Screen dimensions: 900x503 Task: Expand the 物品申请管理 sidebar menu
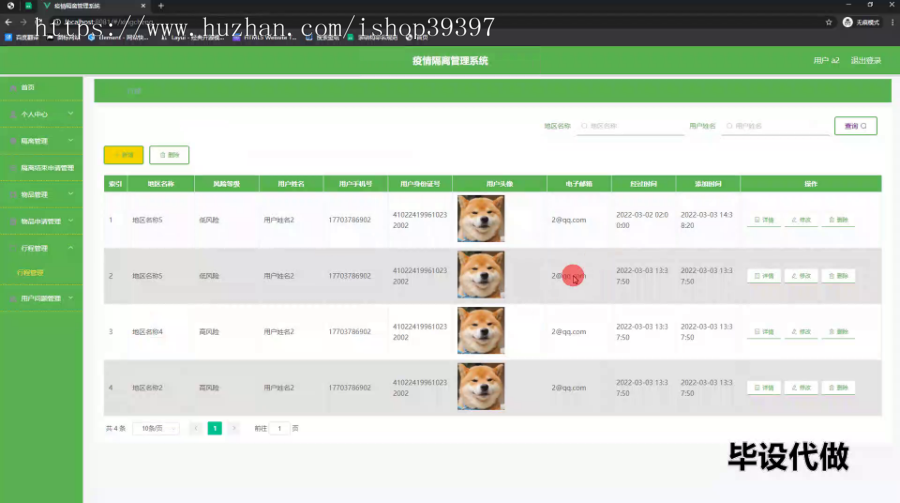(41, 221)
